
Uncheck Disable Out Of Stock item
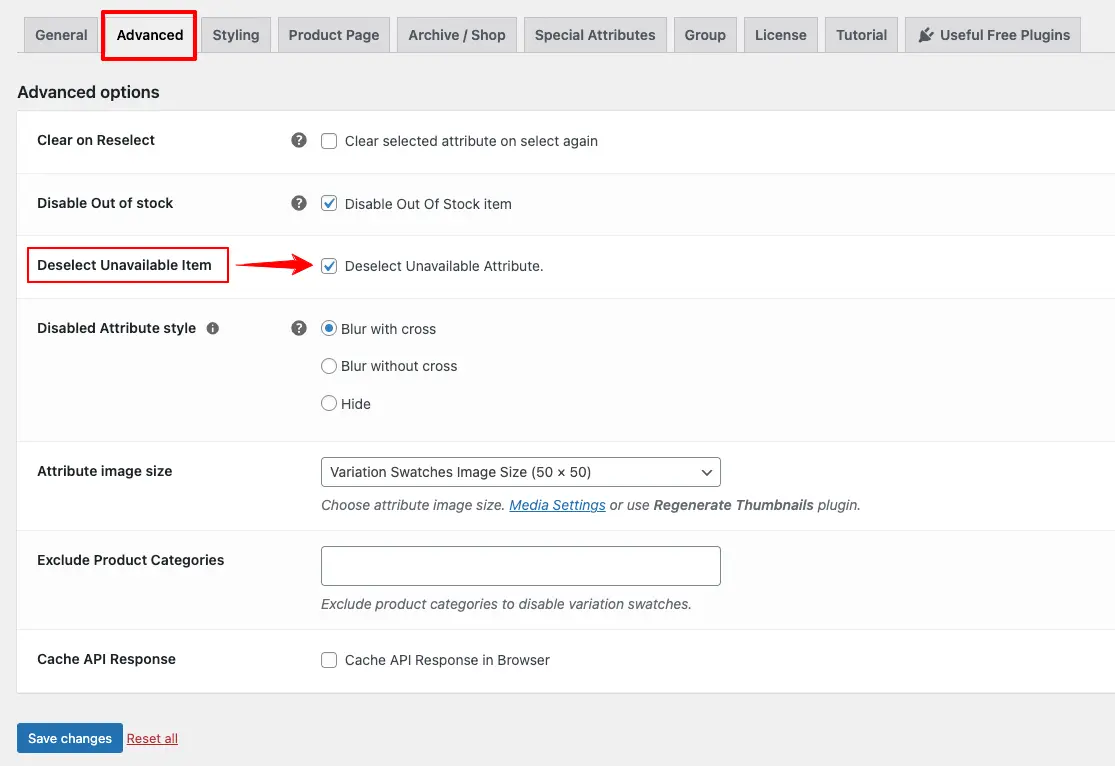[x=329, y=204]
